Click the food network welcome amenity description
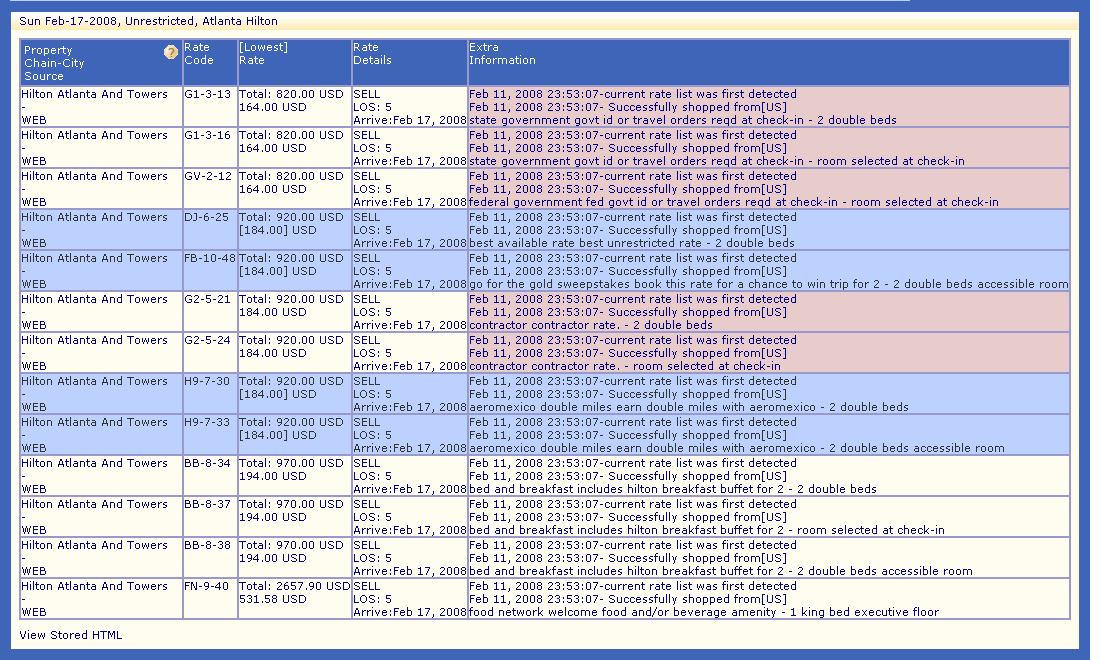Image resolution: width=1100 pixels, height=660 pixels. coord(704,613)
